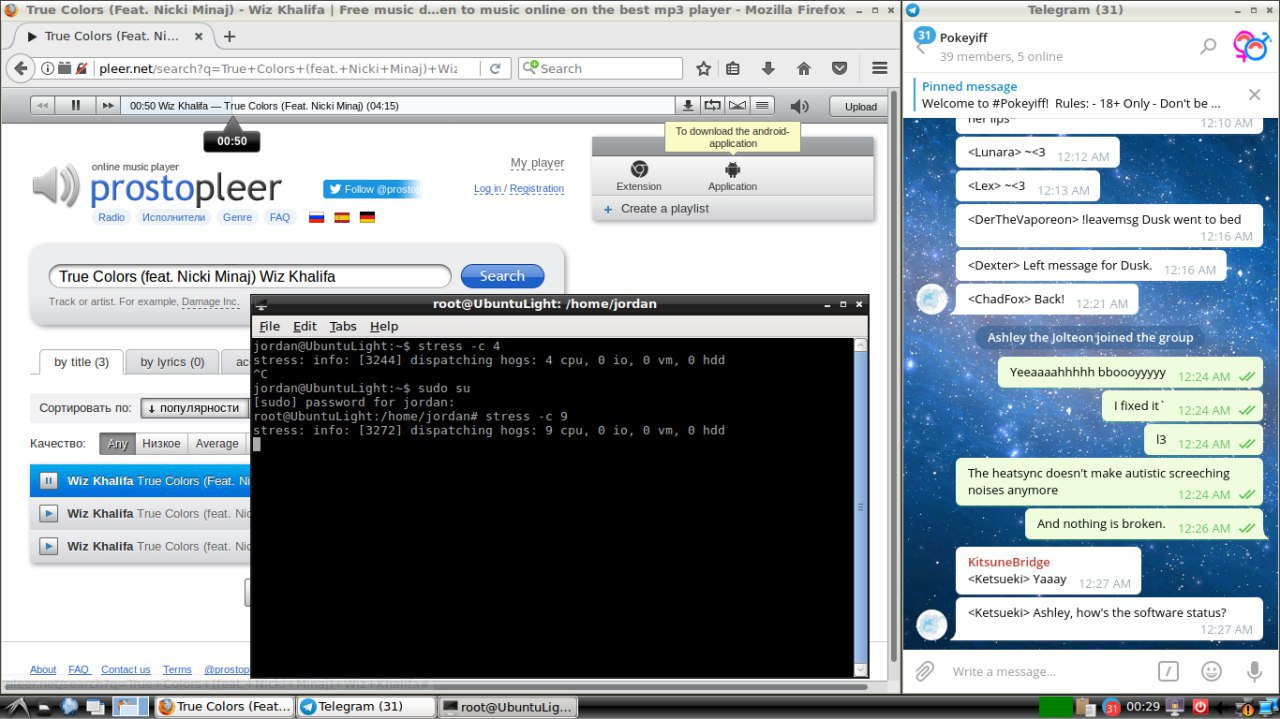
Task: Attach a file in Telegram with paperclip
Action: (926, 671)
